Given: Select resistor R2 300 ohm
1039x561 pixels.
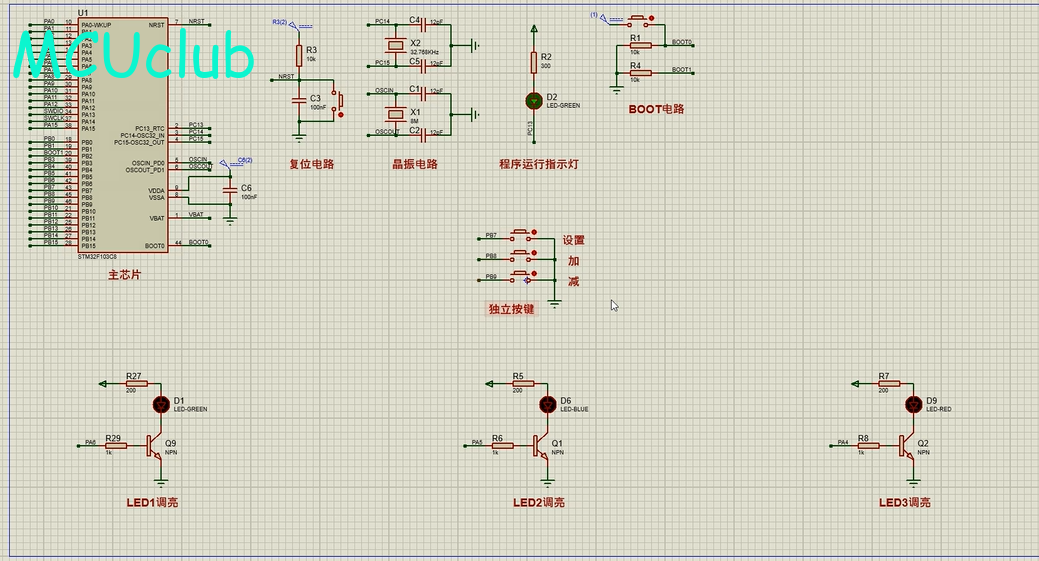Looking at the screenshot, I should point(533,62).
